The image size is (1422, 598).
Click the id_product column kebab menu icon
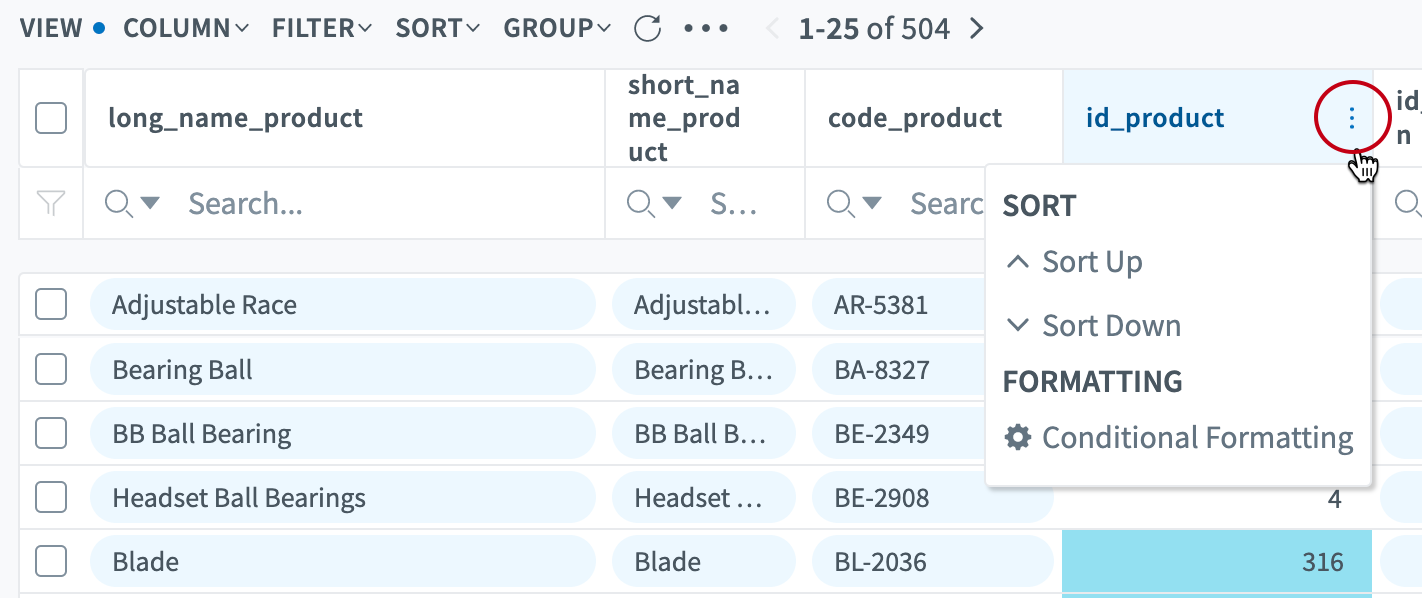[x=1351, y=119]
